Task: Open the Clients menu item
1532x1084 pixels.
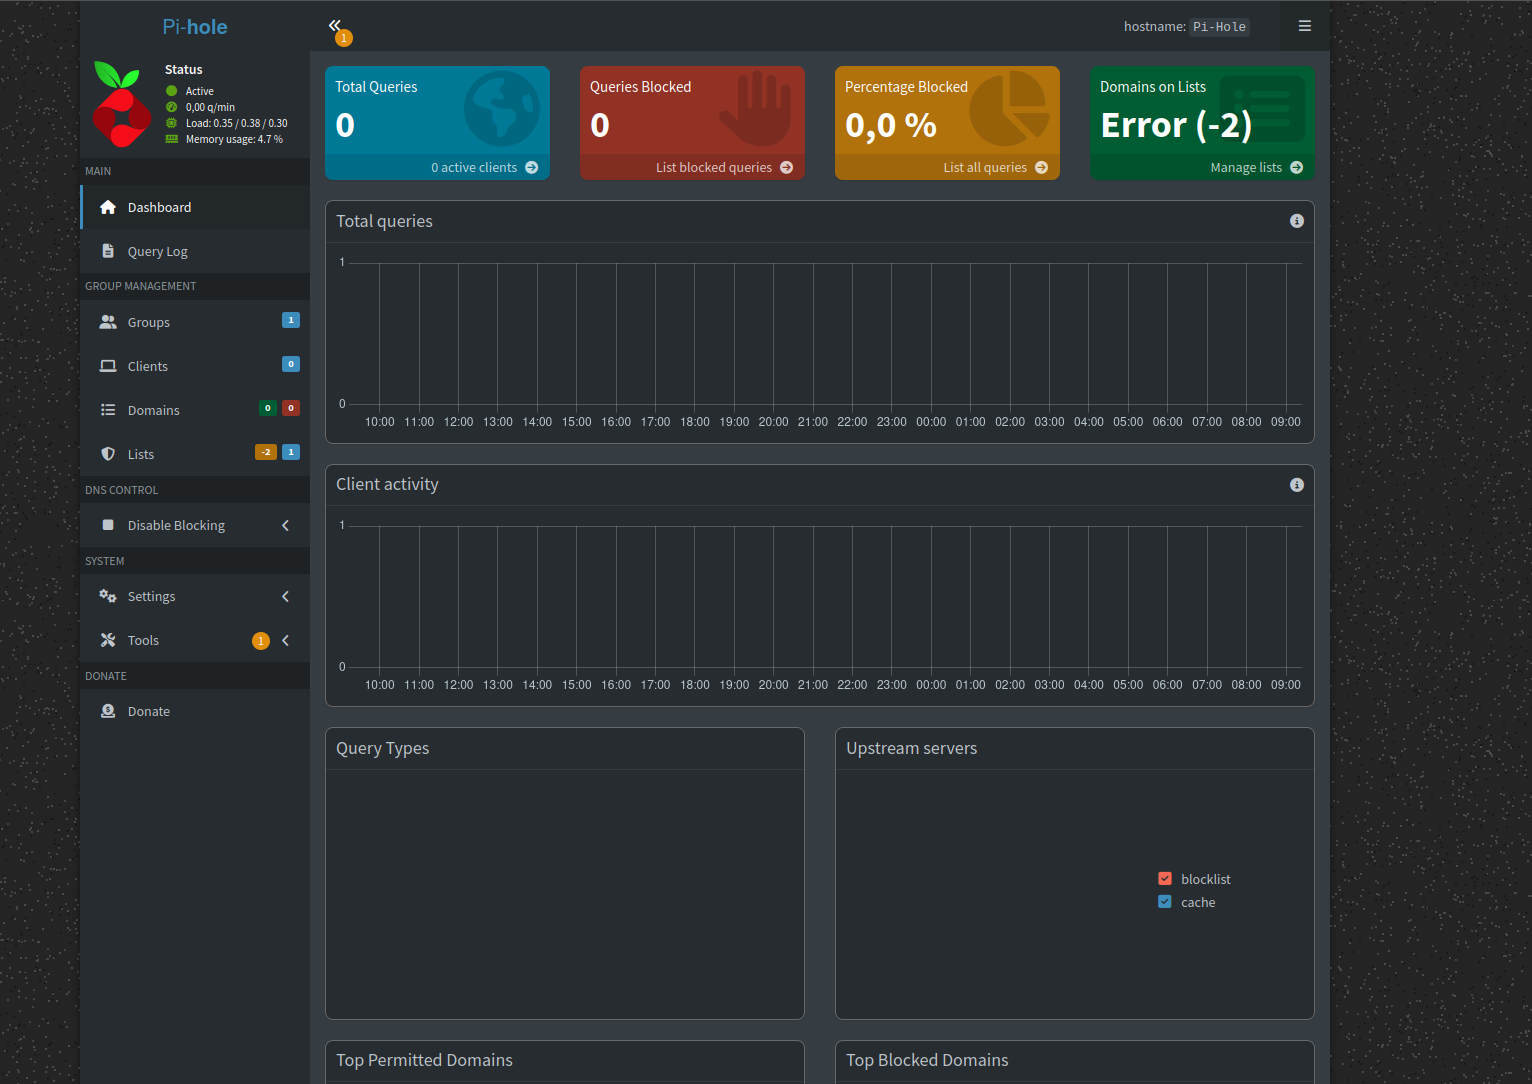Action: coord(195,366)
